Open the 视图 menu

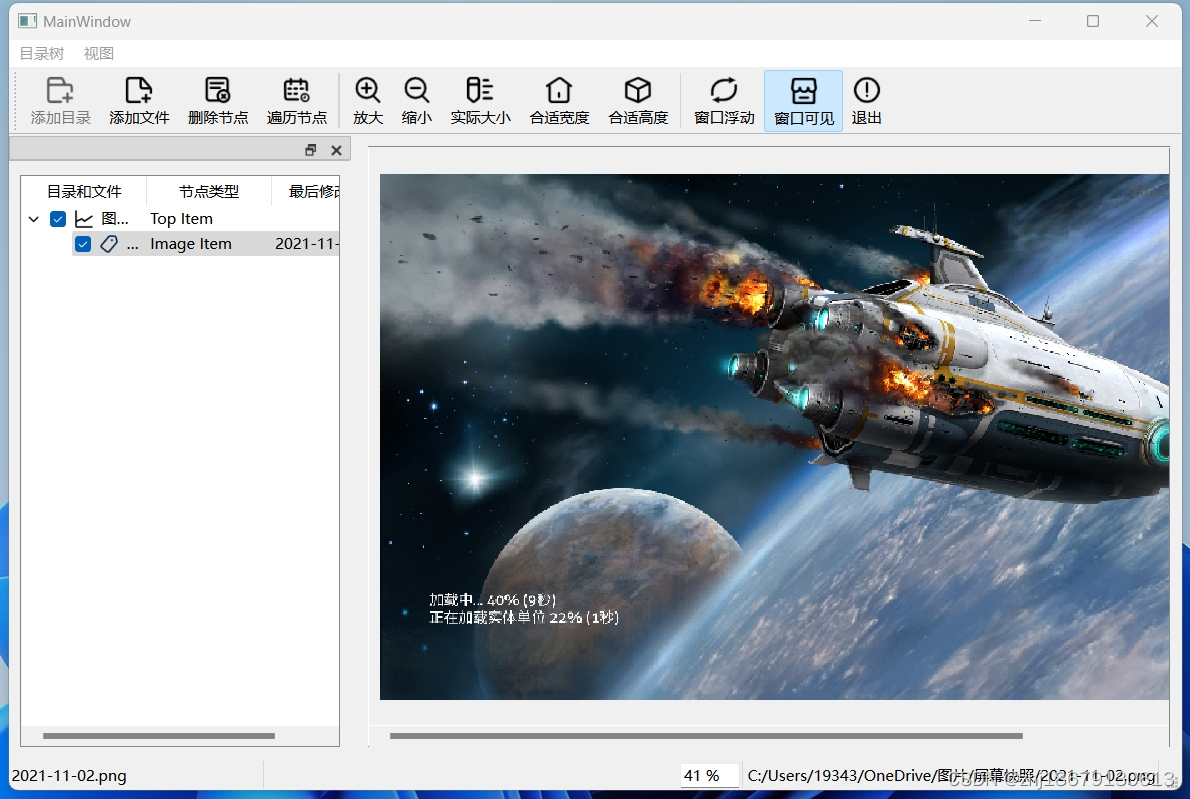coord(99,53)
